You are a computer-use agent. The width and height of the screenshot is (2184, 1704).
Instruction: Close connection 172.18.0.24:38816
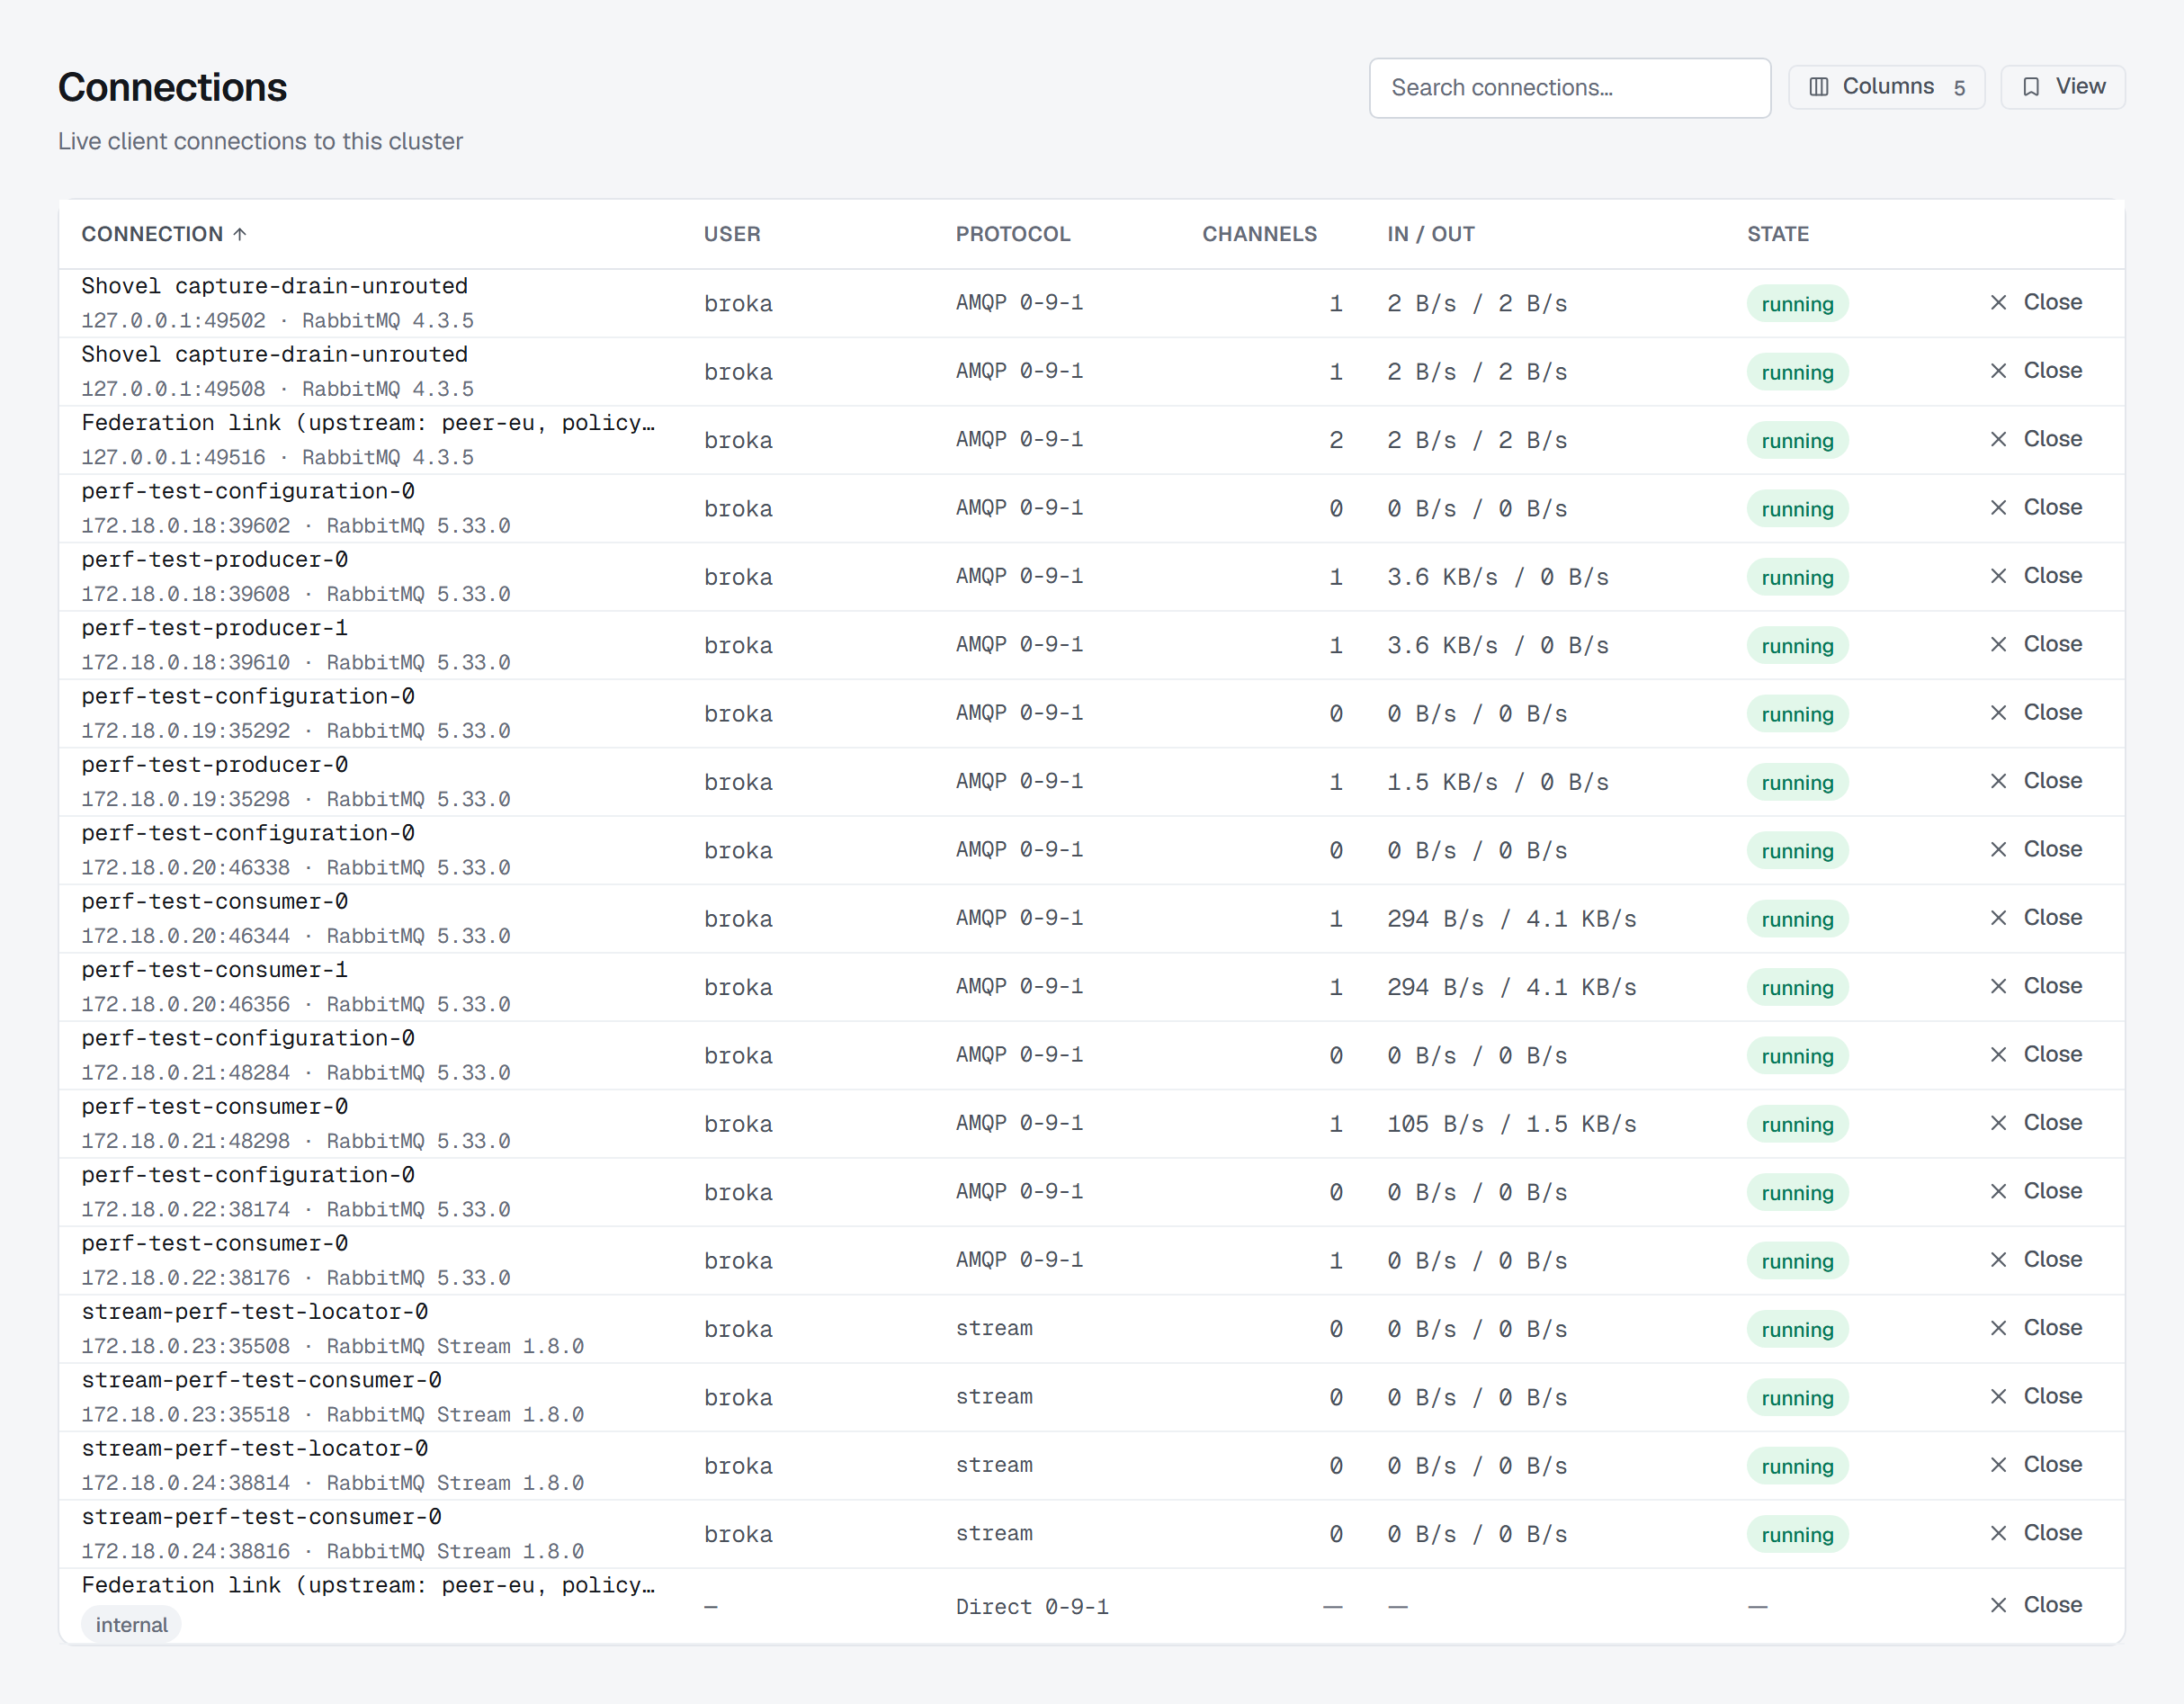(x=2036, y=1534)
